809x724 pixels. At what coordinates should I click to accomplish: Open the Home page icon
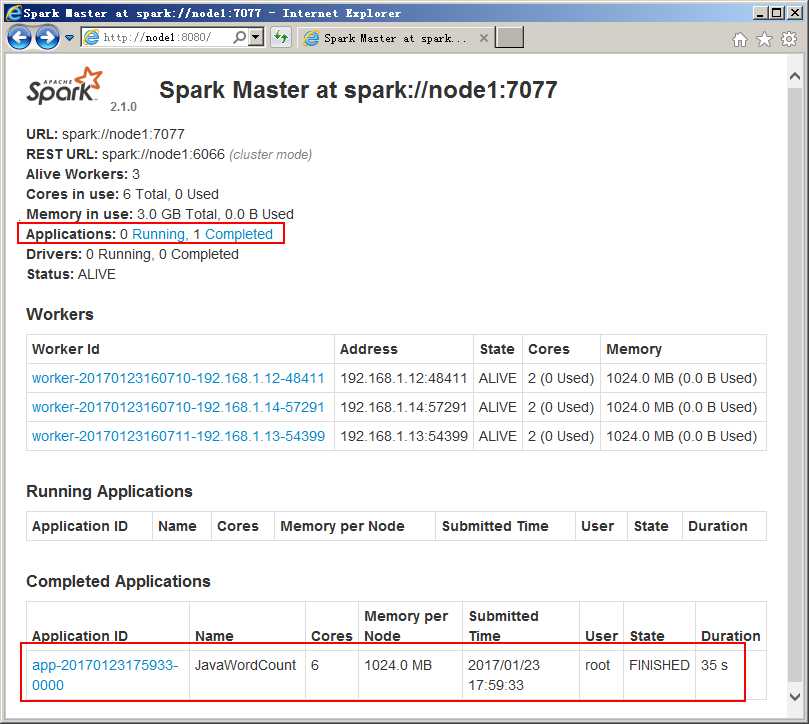(740, 39)
